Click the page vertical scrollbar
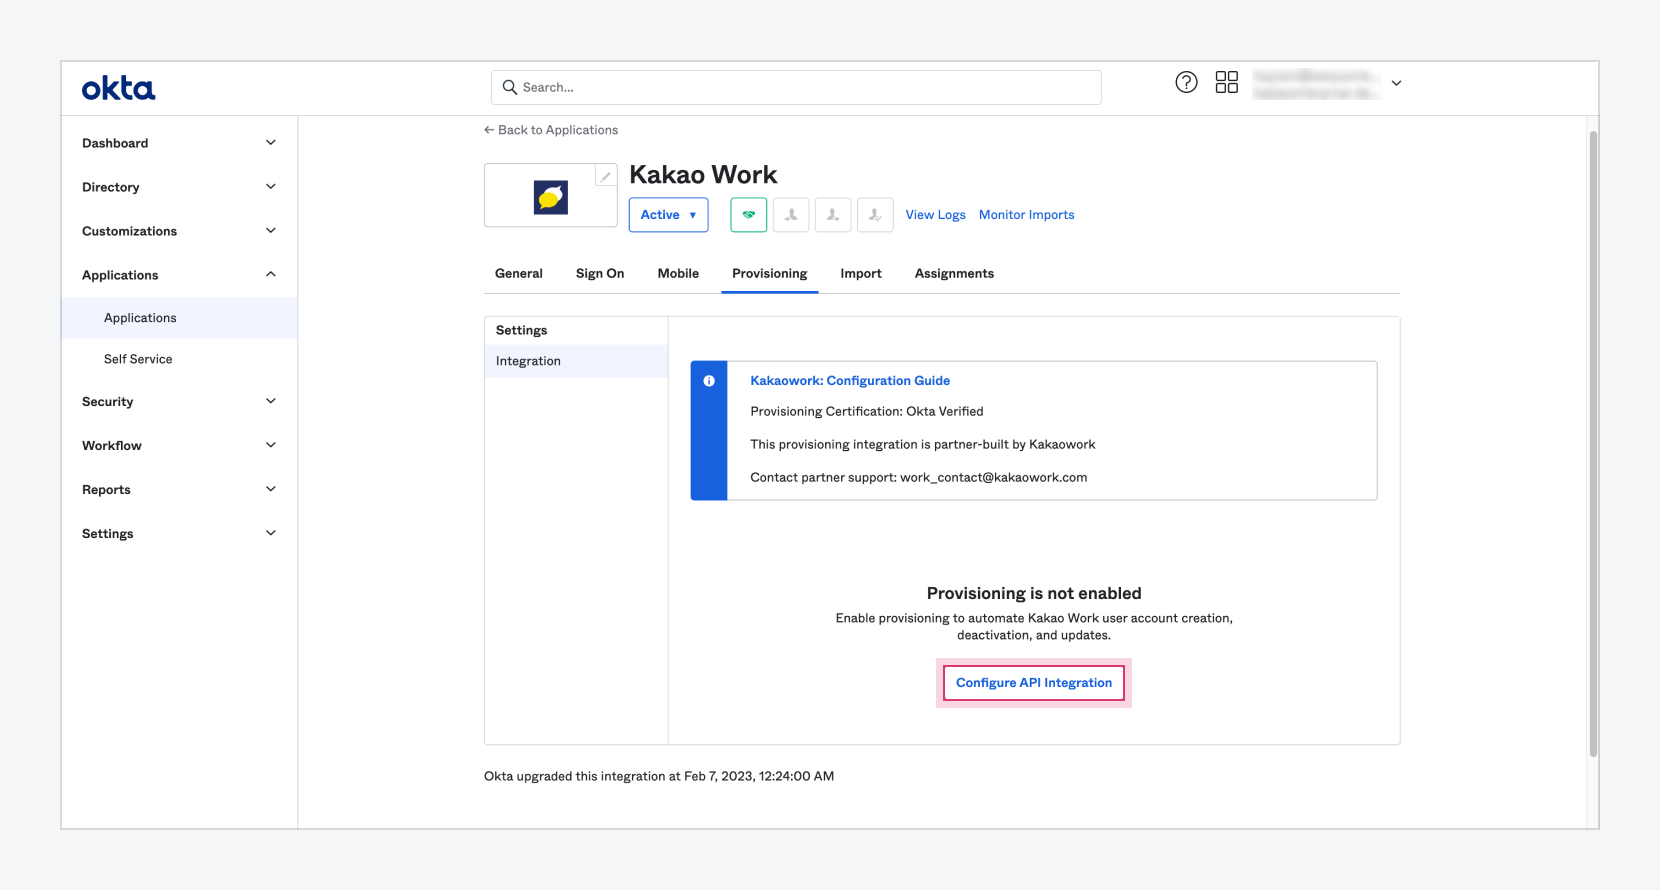Screen dimensions: 1660x890 click(x=1593, y=443)
